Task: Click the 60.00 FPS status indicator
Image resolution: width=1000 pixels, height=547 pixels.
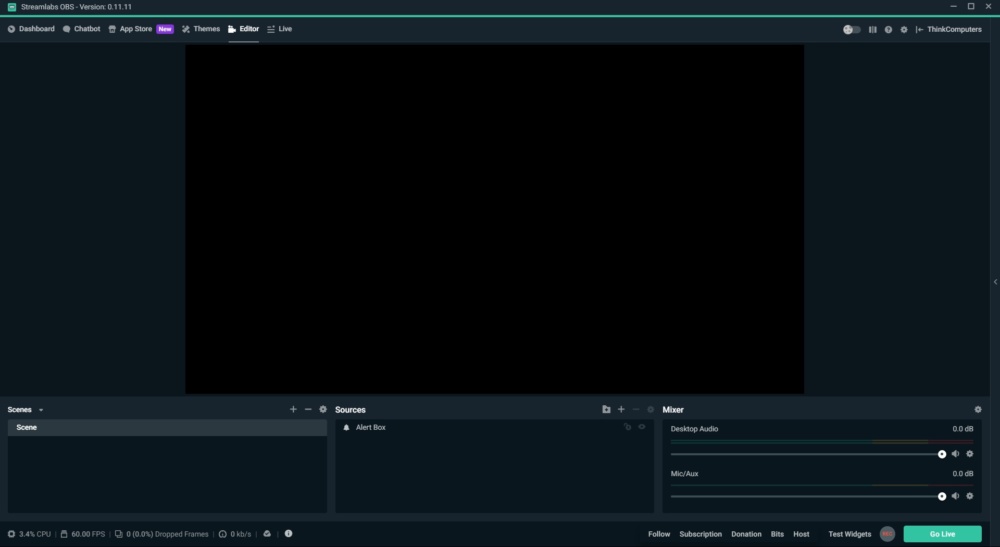Action: 82,534
